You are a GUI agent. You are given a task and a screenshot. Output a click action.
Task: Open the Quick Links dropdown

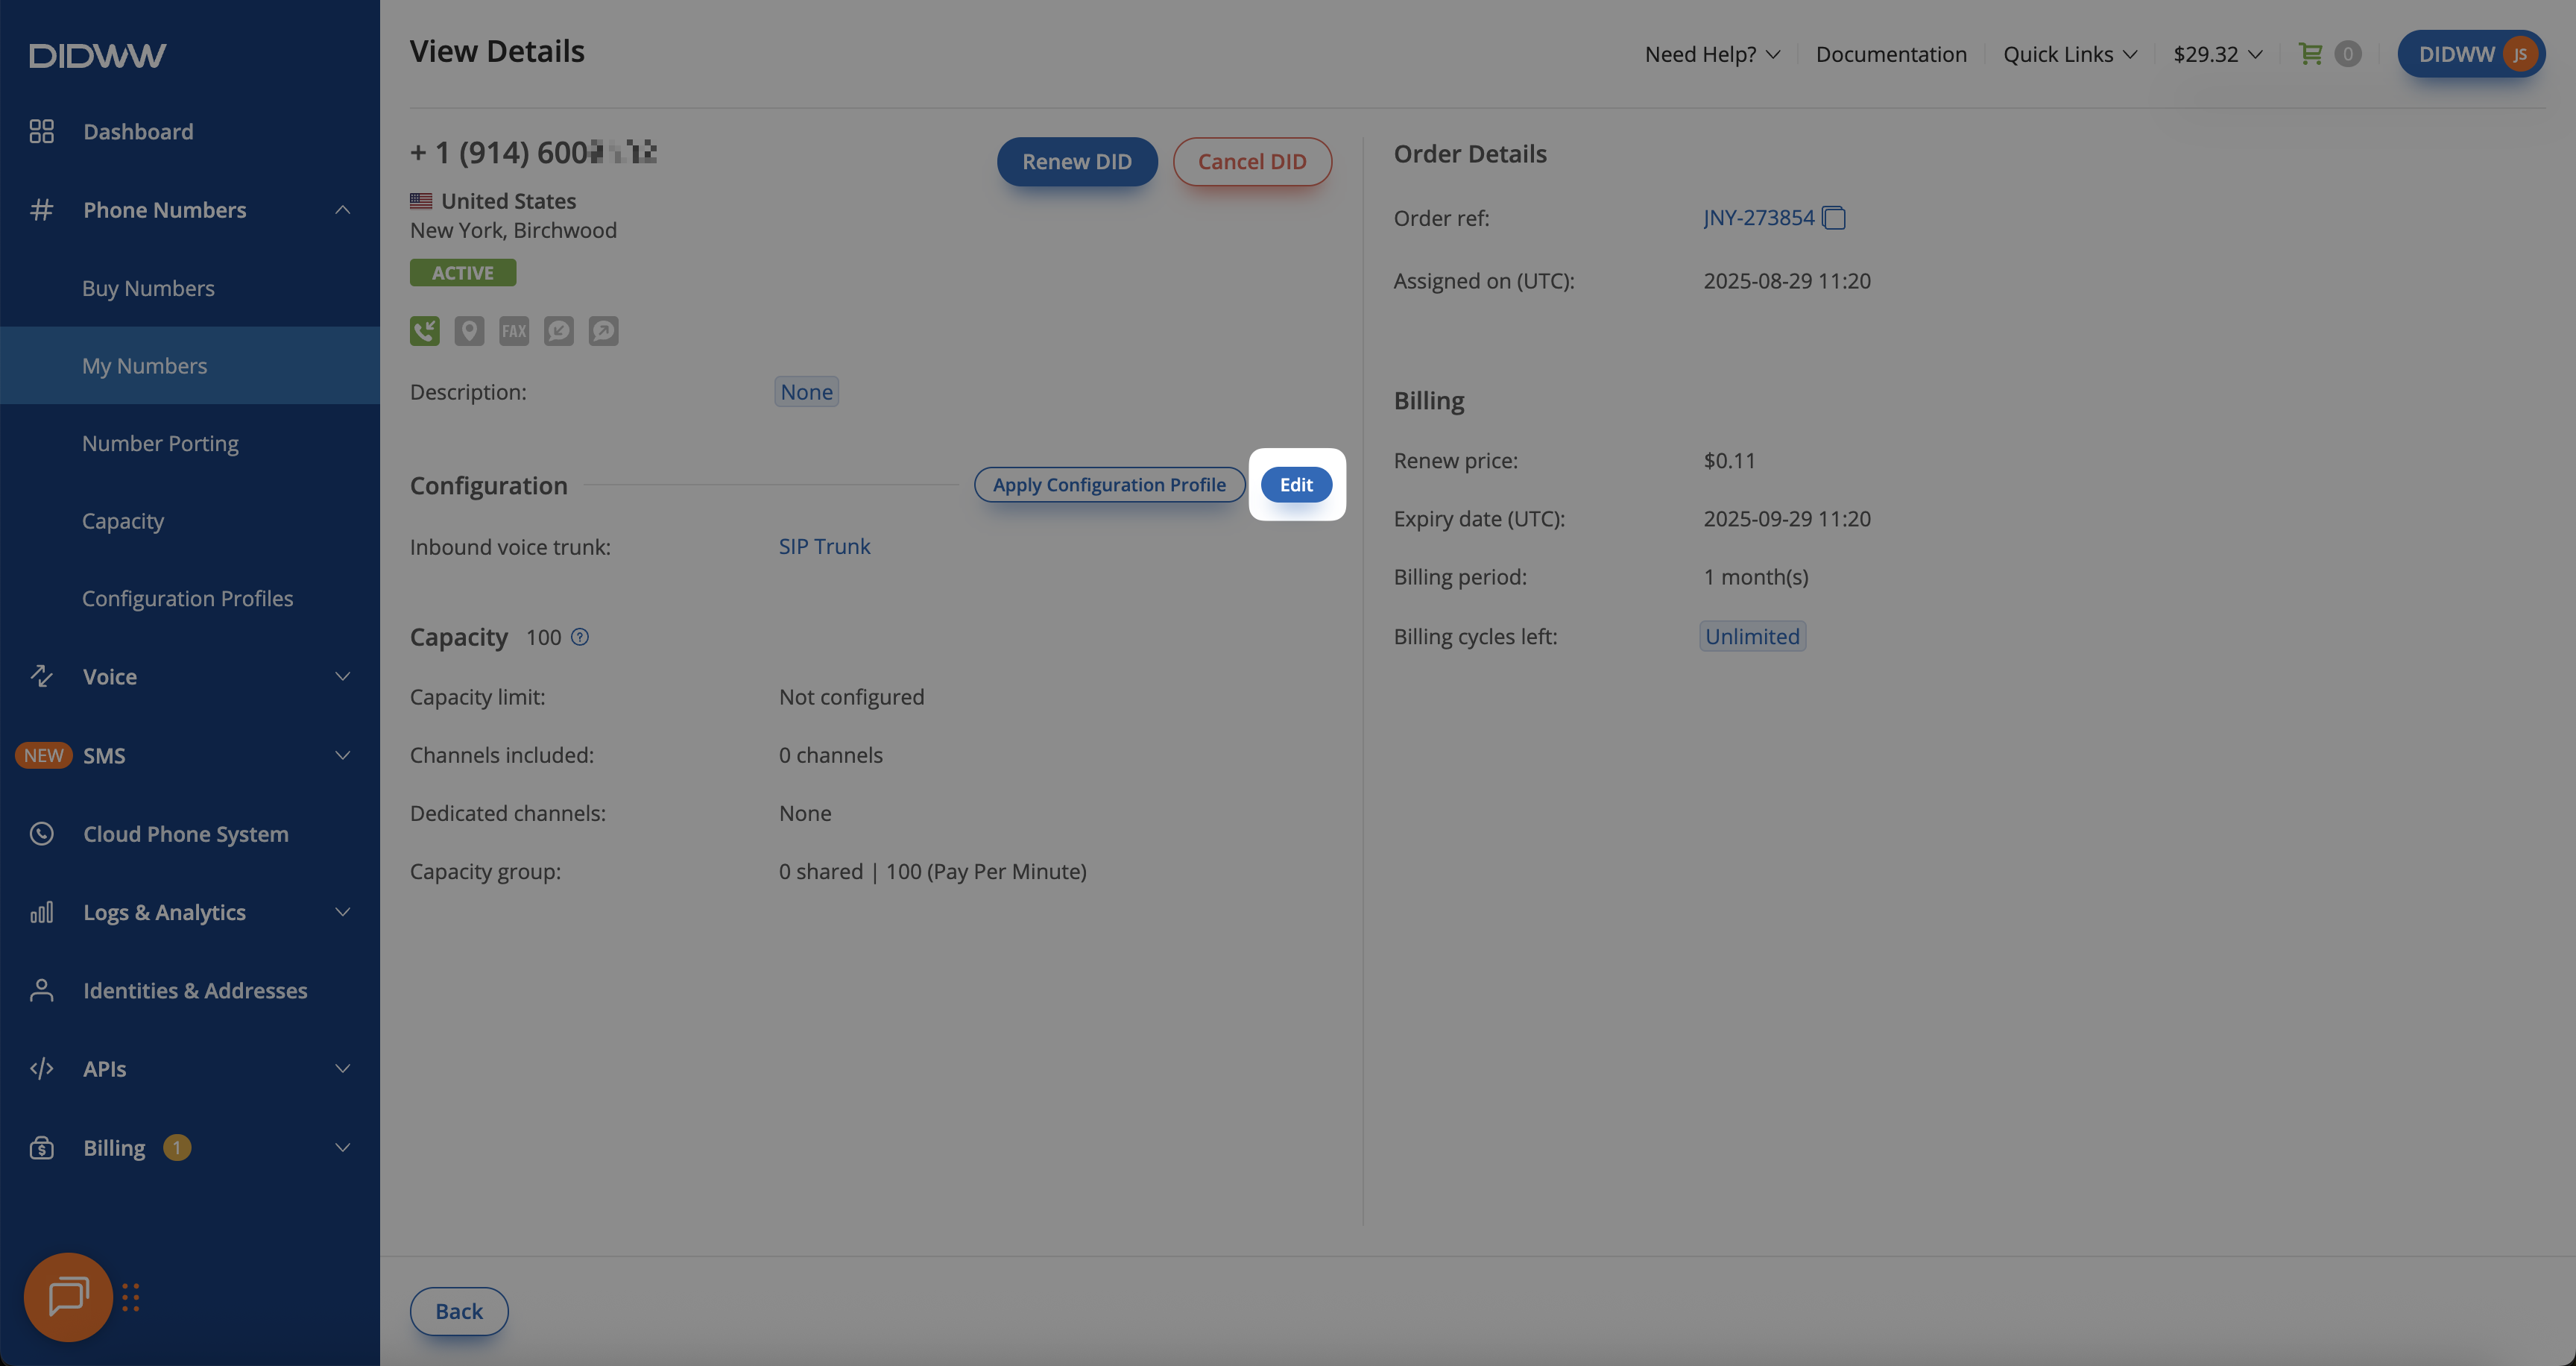click(x=2070, y=54)
